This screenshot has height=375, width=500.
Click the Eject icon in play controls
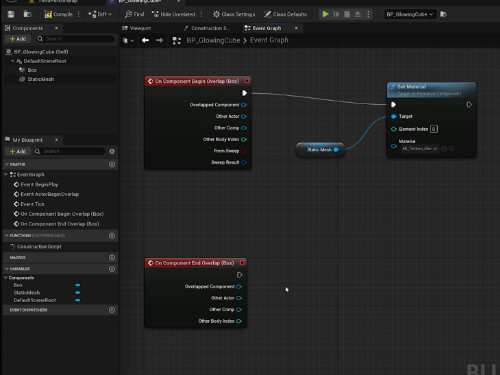click(357, 14)
